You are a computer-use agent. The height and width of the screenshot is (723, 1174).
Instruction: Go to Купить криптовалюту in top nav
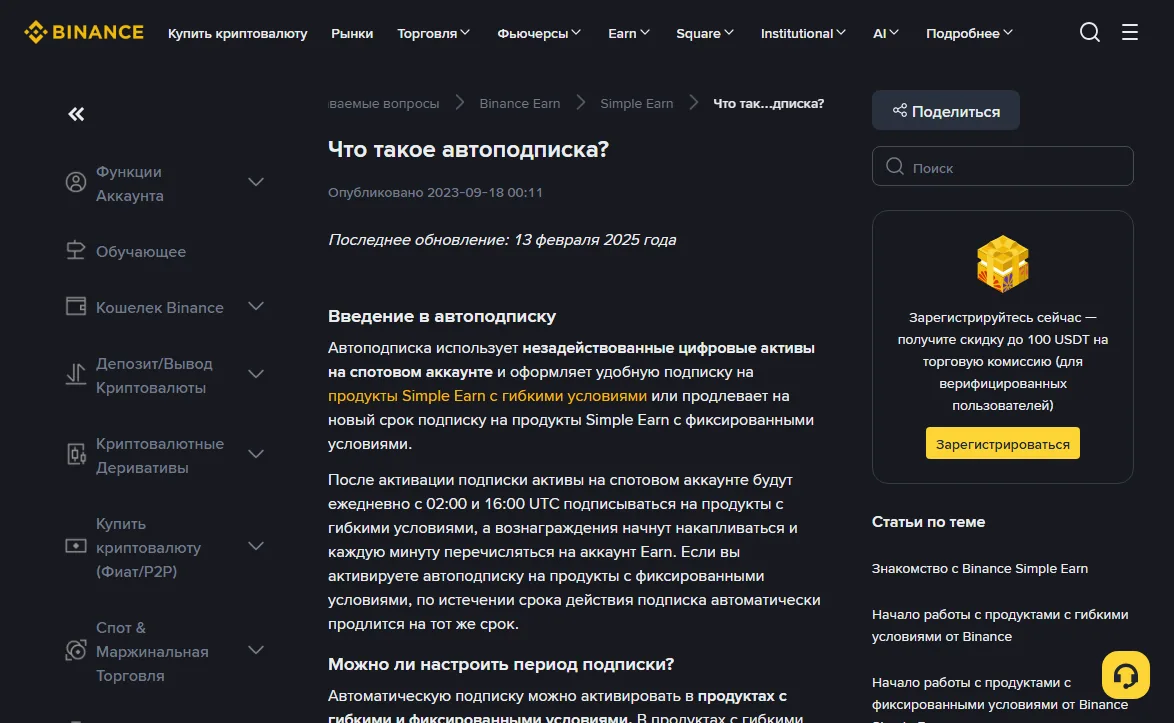pos(237,33)
